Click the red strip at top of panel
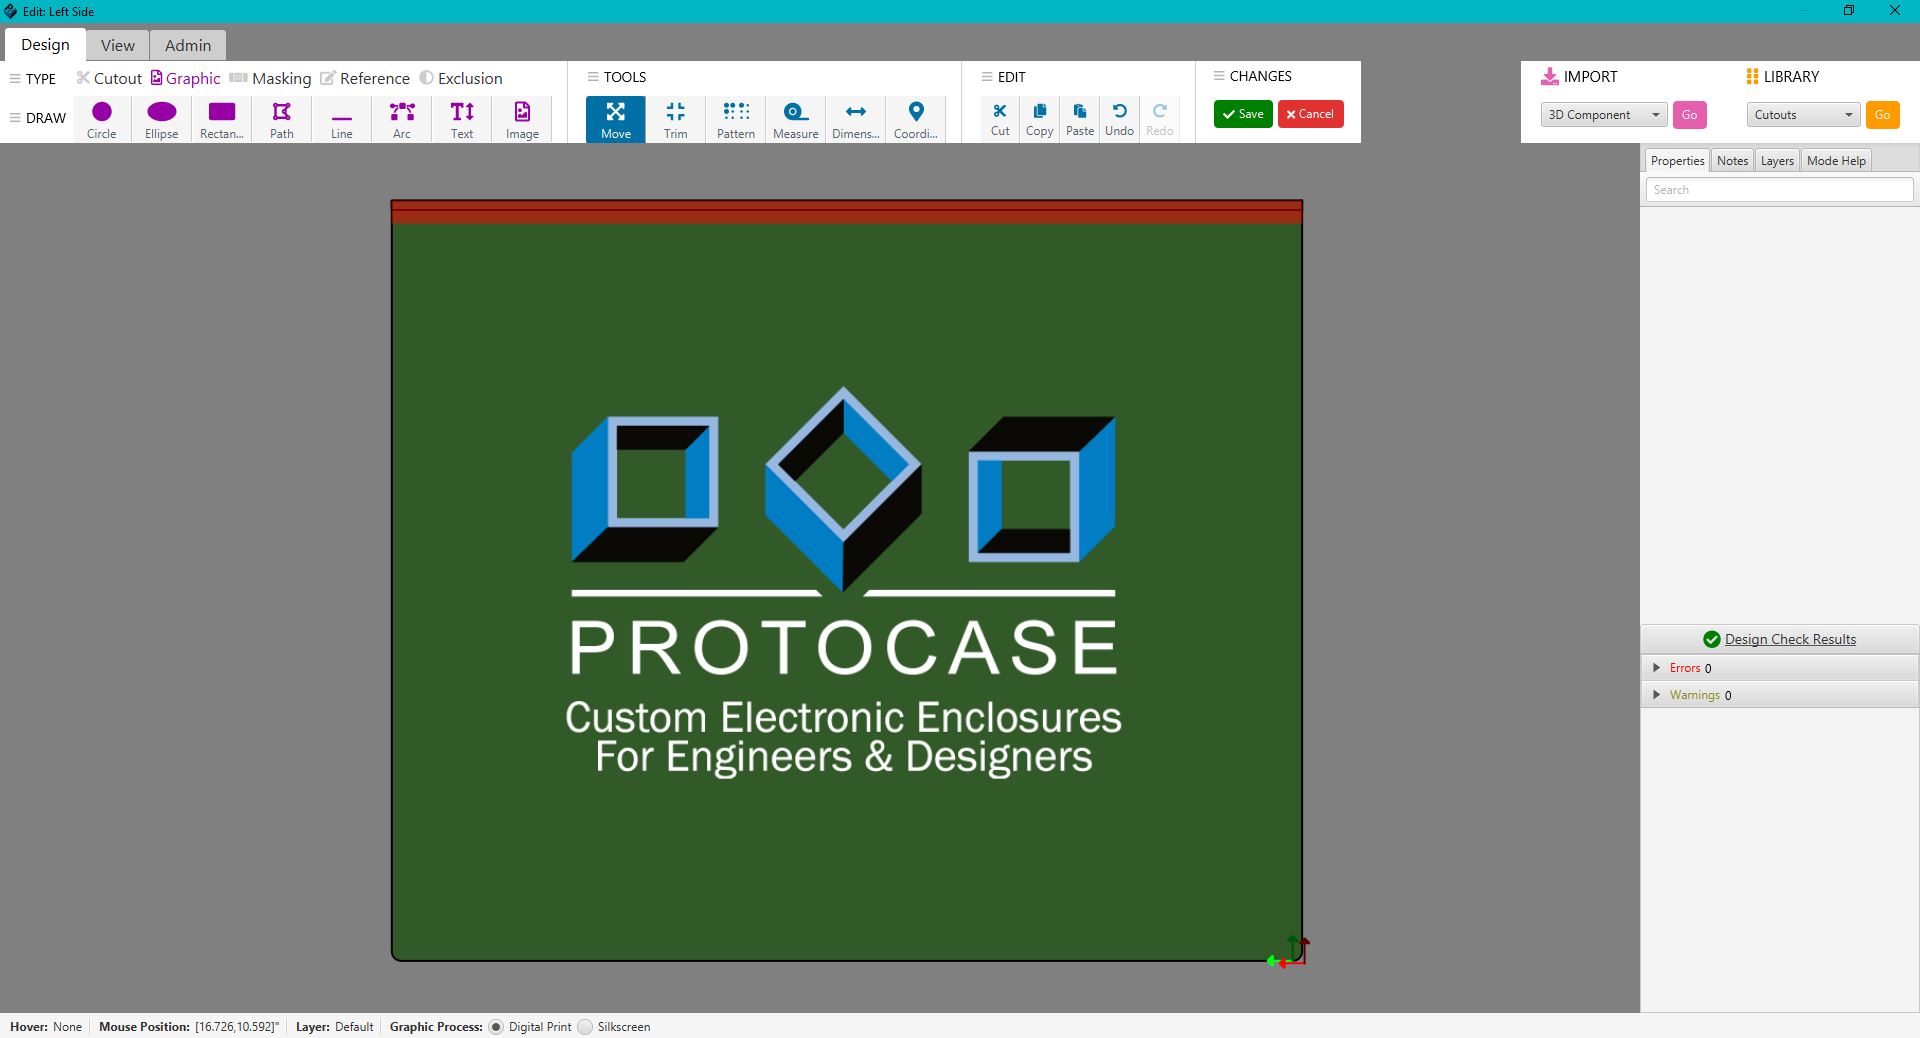 [846, 212]
